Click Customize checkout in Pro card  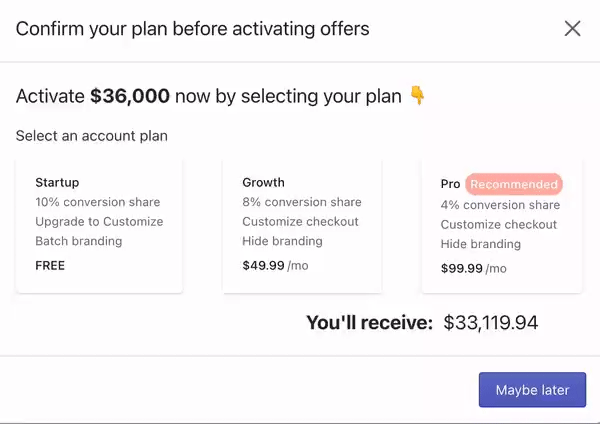[499, 225]
